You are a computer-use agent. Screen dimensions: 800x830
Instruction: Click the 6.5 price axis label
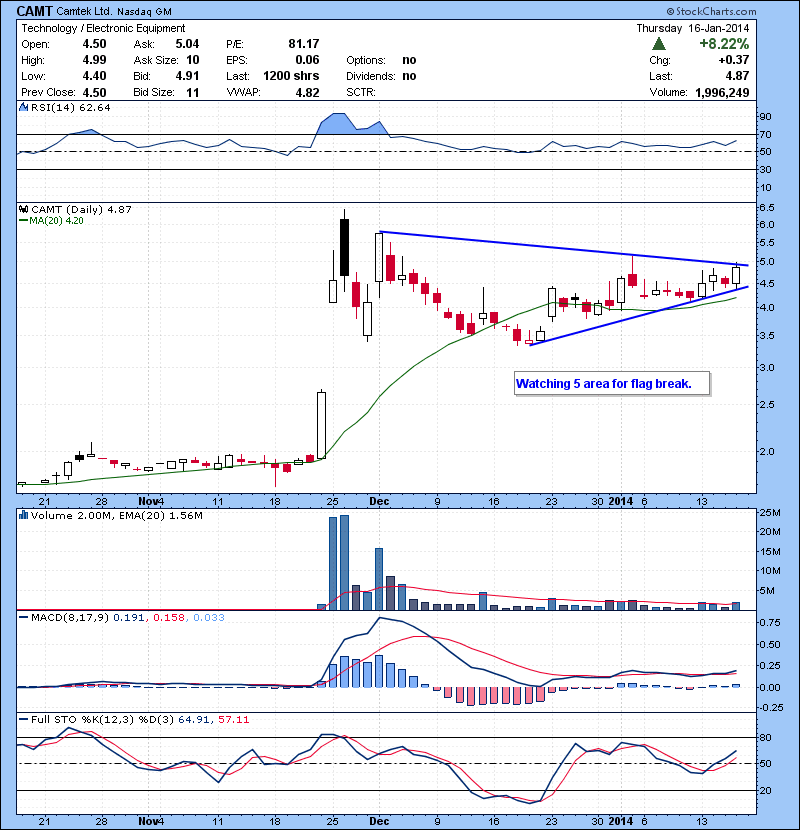[767, 208]
